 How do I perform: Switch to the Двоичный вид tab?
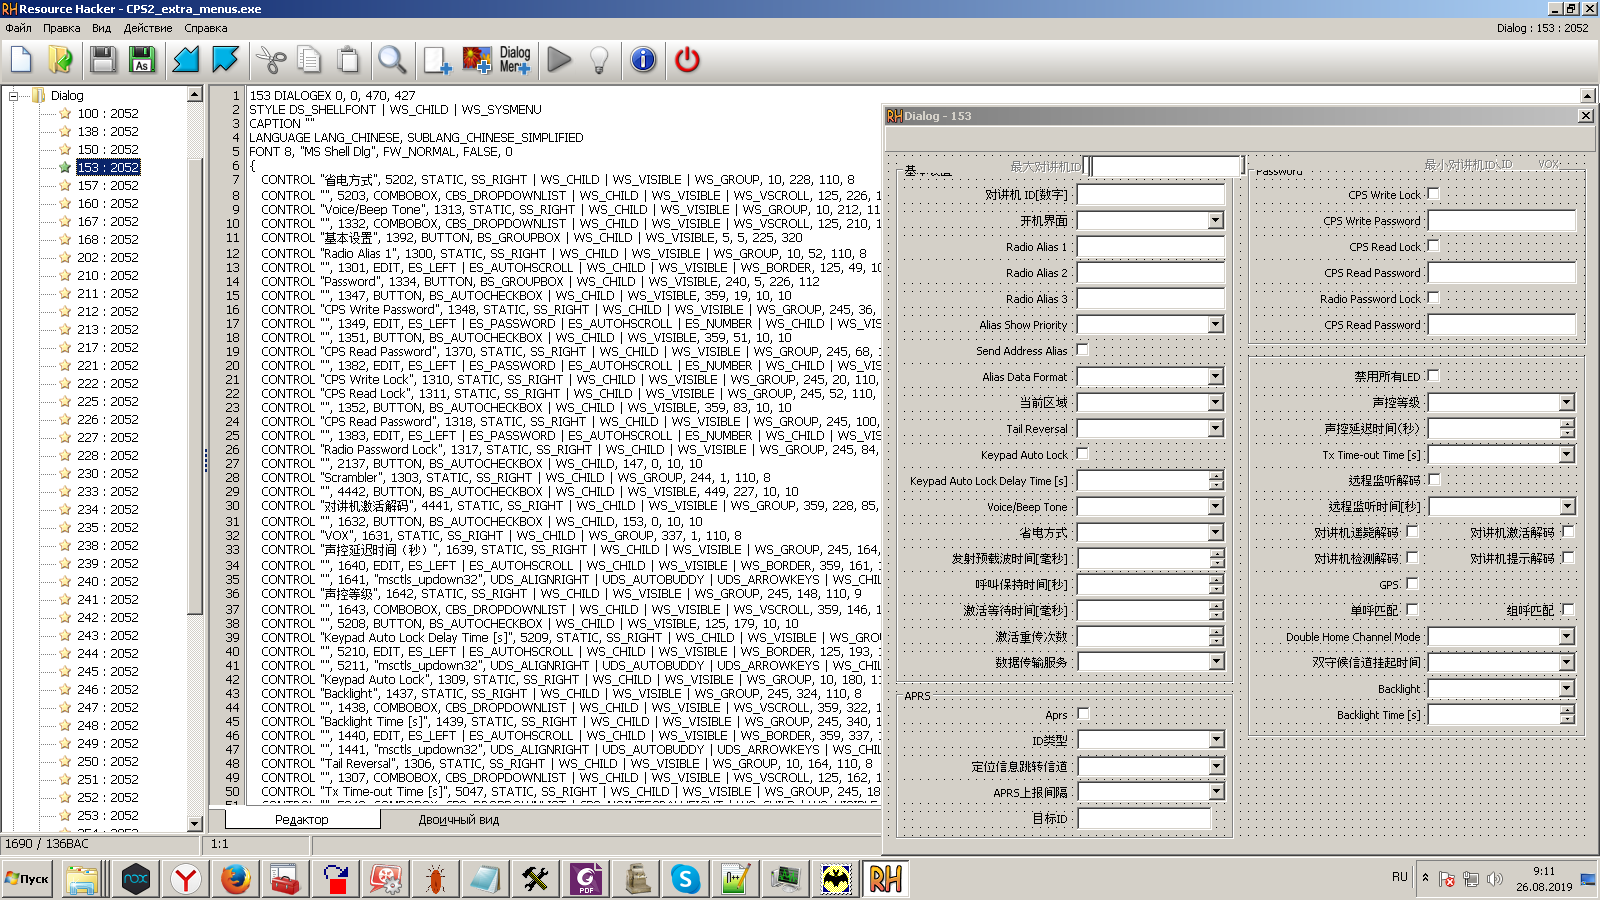(x=458, y=820)
